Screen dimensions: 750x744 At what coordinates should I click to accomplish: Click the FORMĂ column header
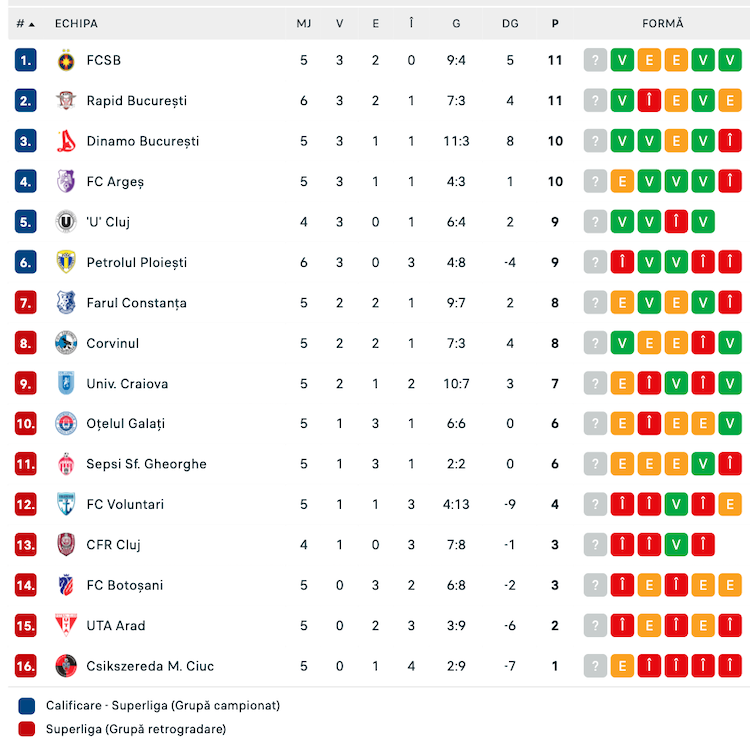point(662,23)
